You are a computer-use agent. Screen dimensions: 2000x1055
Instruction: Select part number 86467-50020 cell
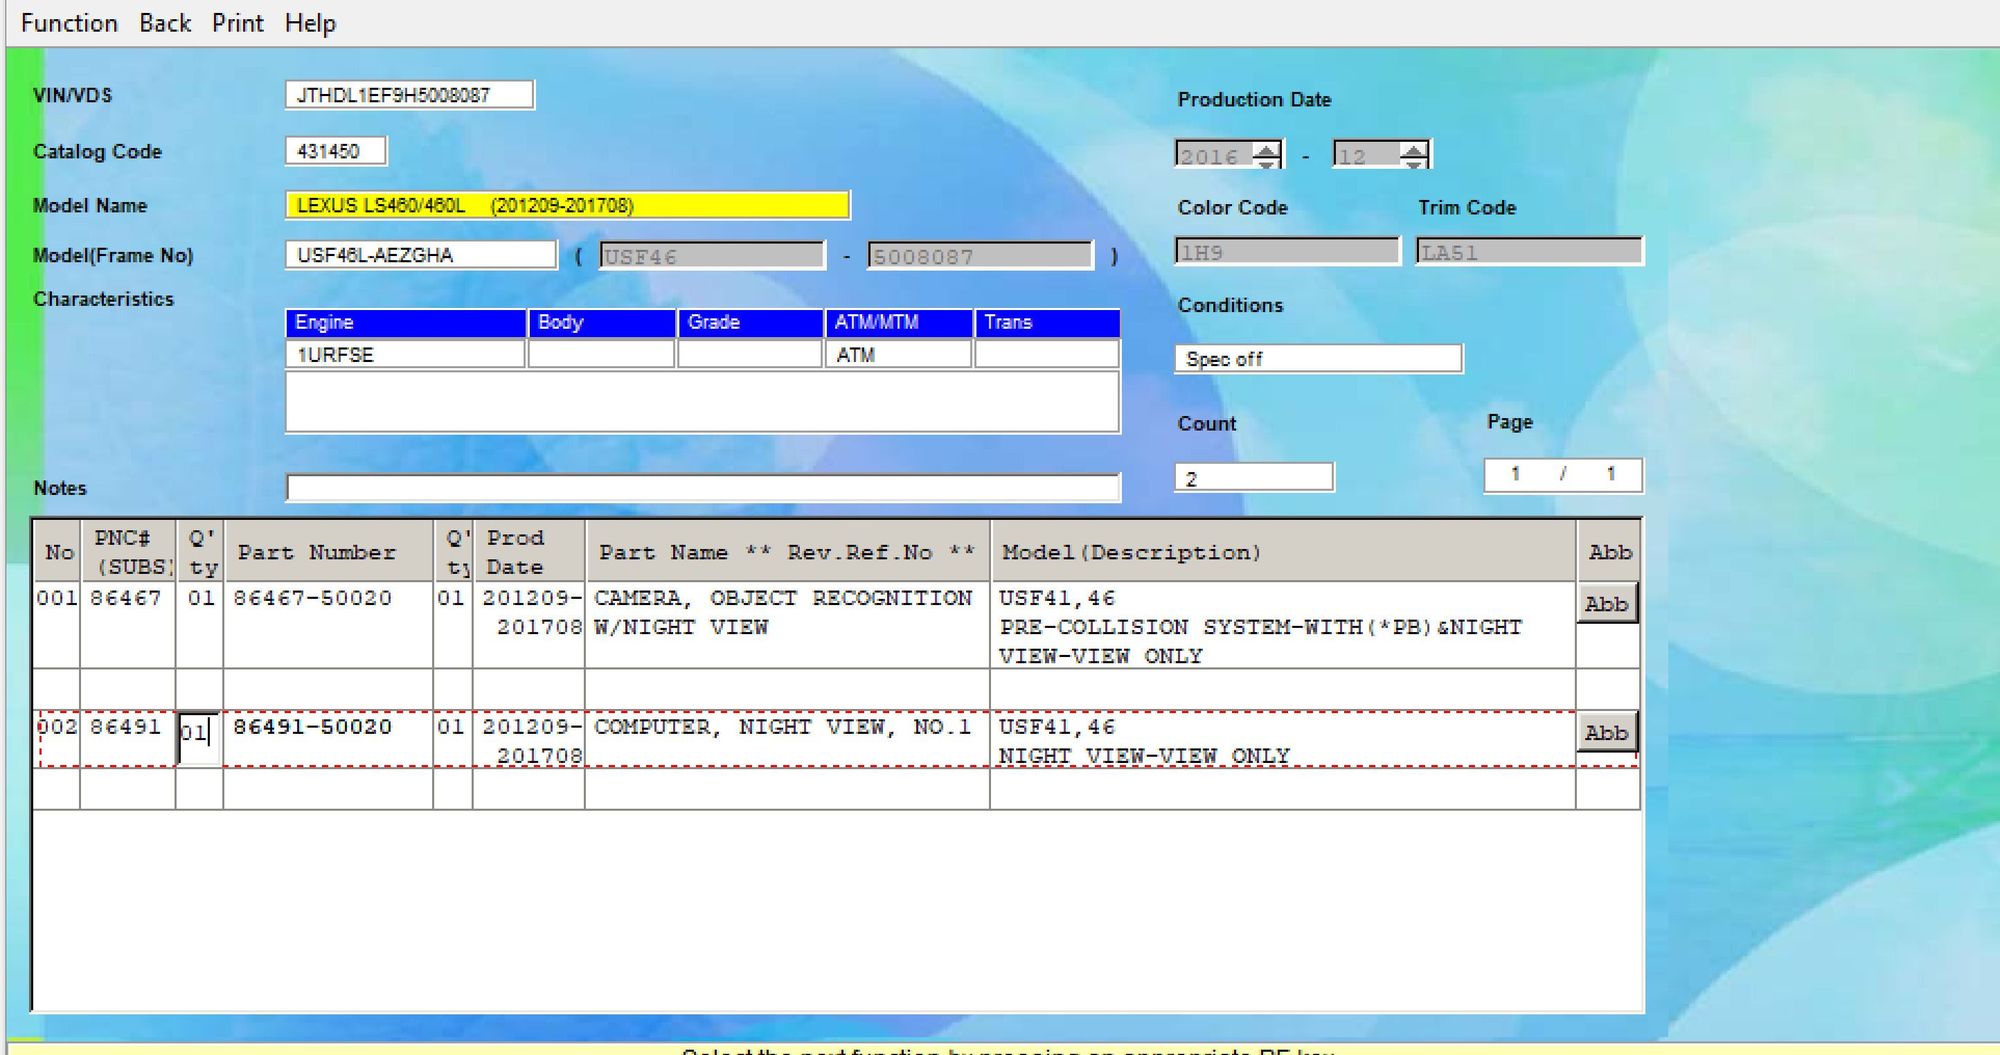pos(313,599)
